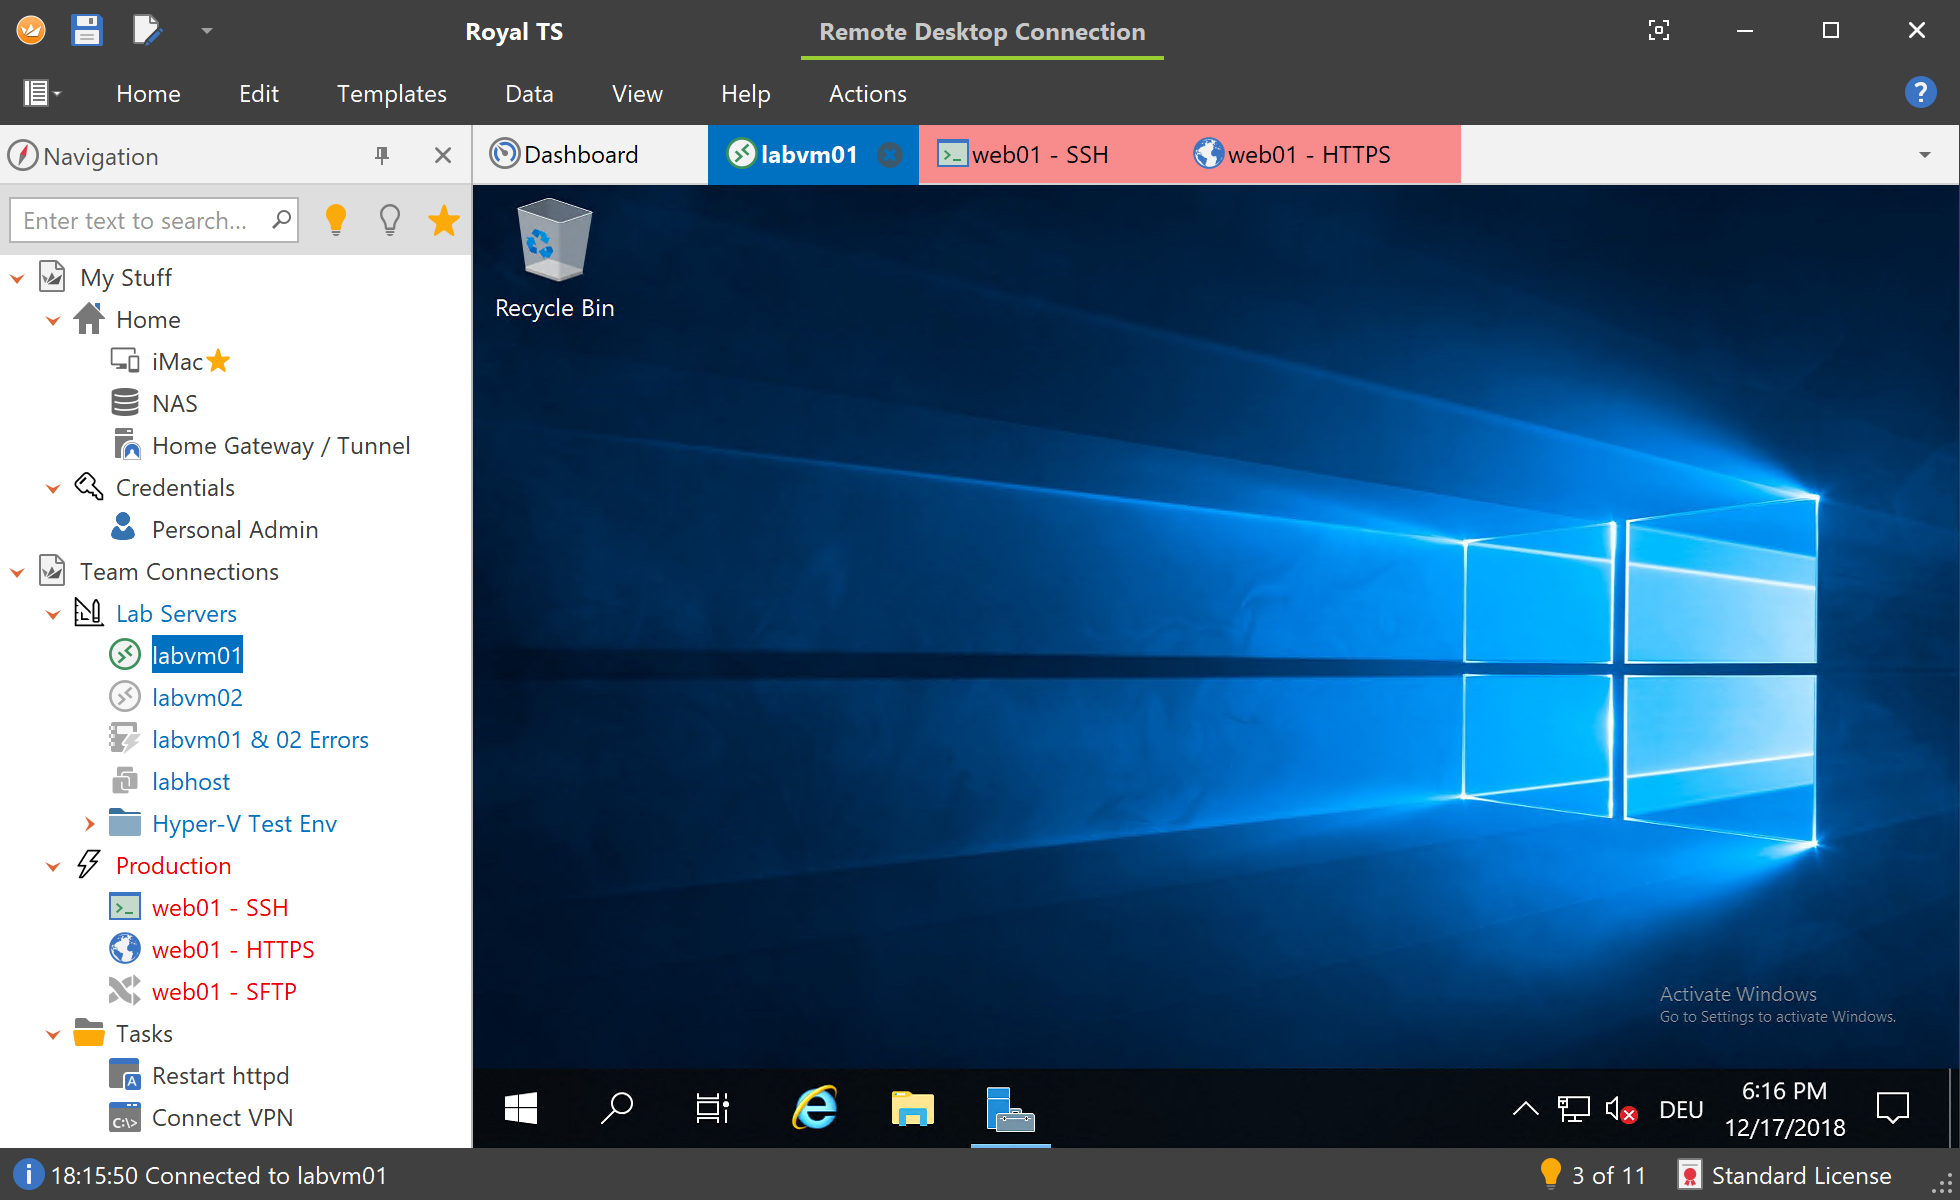
Task: Open the Home ribbon tab
Action: [x=148, y=93]
